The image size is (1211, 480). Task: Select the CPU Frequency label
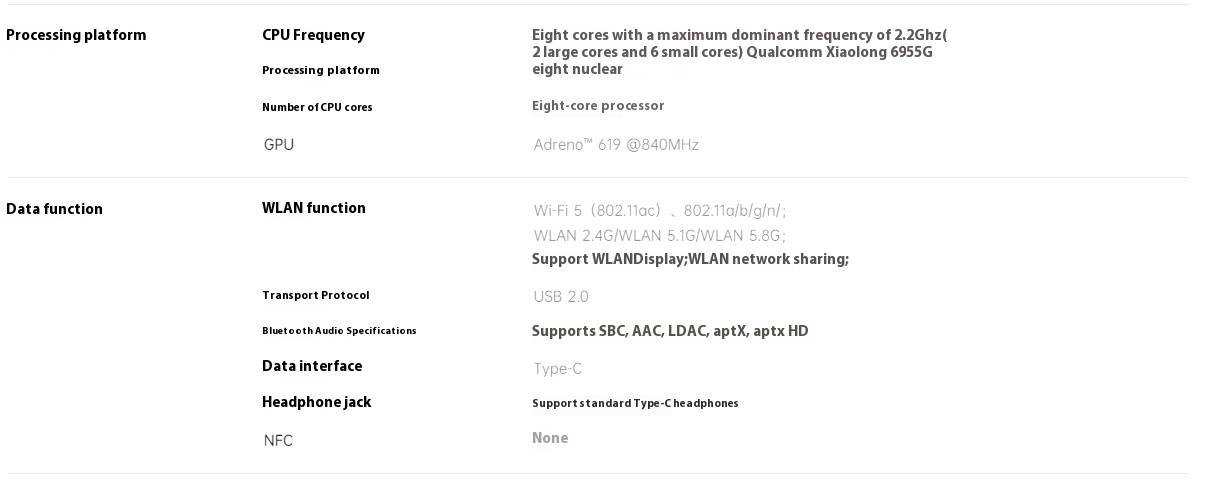[x=313, y=35]
